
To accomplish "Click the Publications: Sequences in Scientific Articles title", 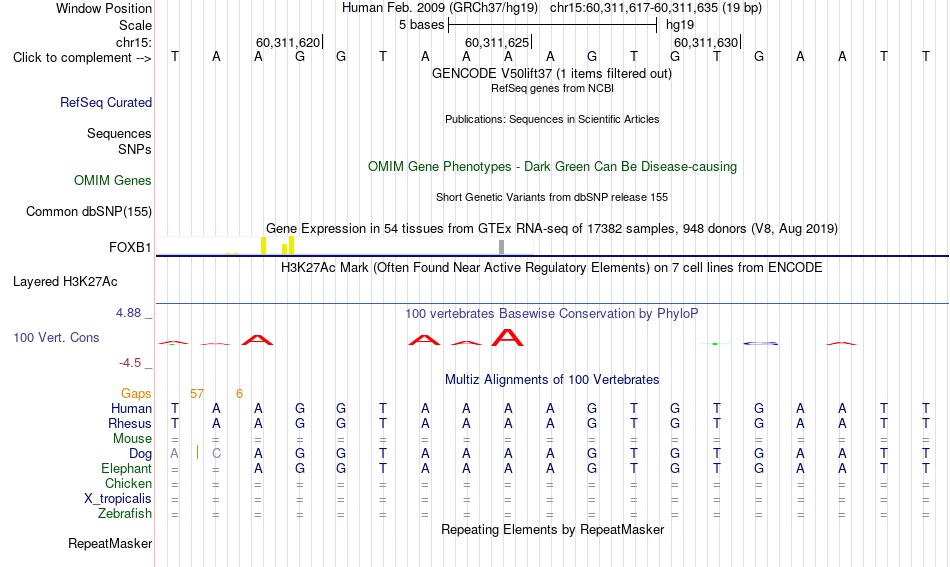I will click(552, 119).
